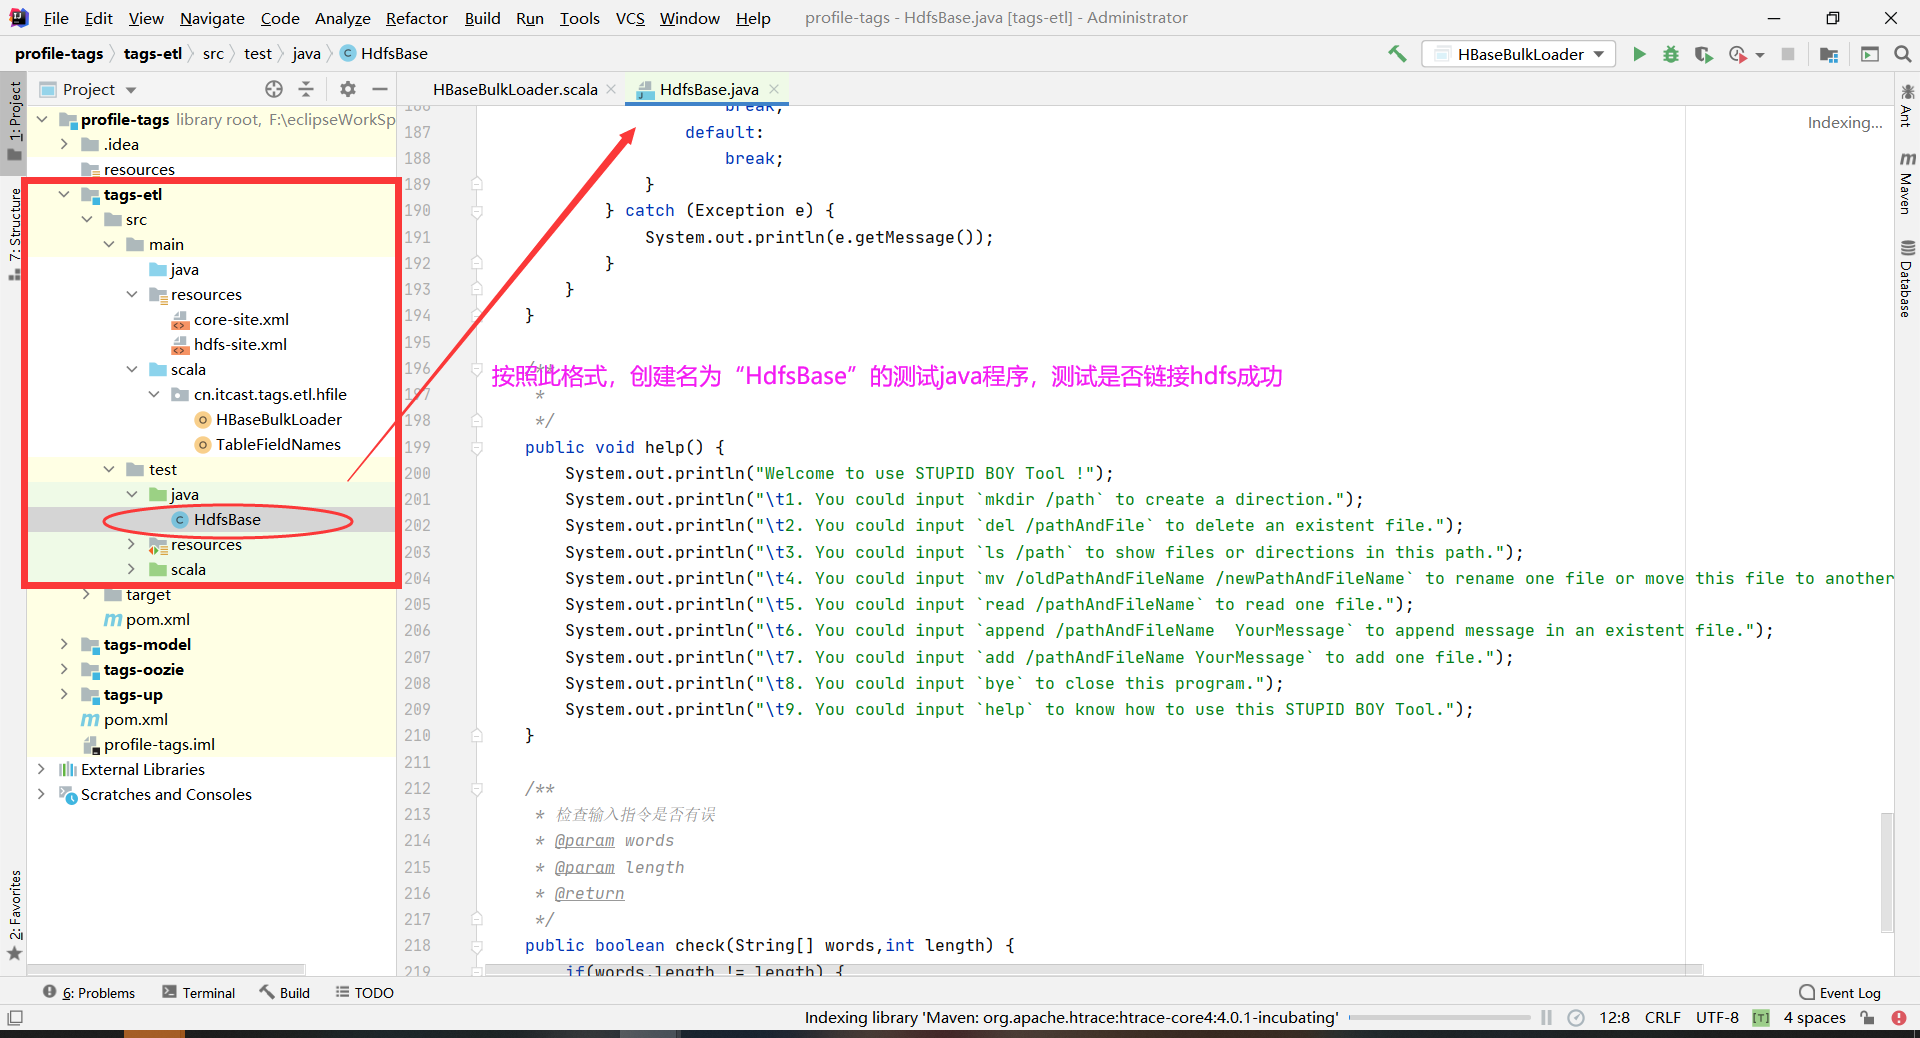Open the profiler run options dropdown arrow
Screen dimensions: 1920x1038
(x=1760, y=55)
